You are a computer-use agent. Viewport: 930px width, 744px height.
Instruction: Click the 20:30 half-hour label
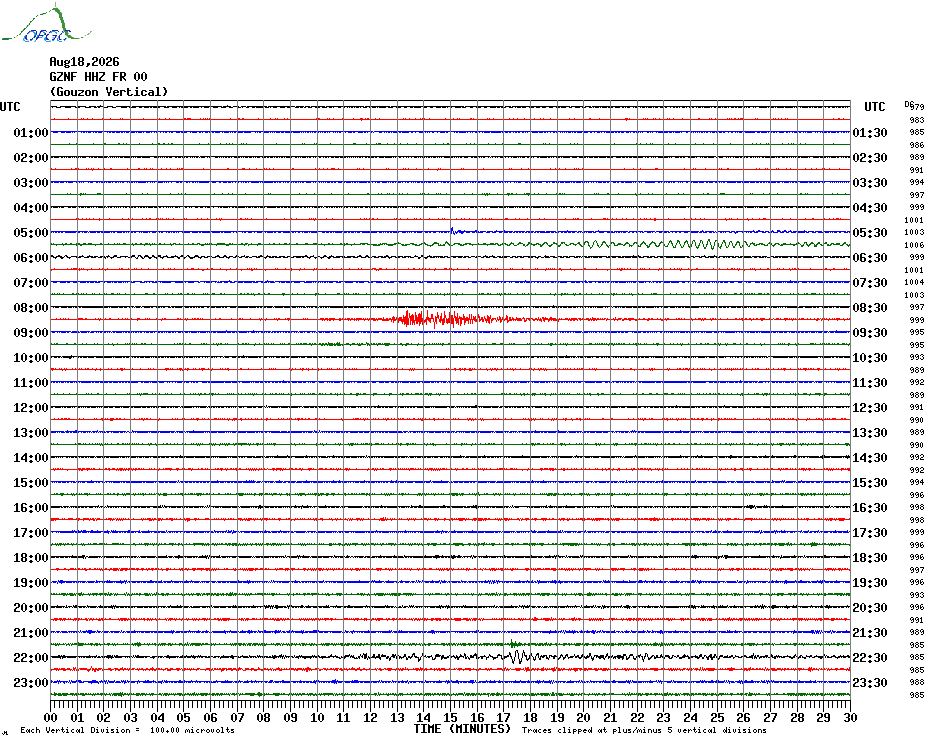(x=870, y=608)
